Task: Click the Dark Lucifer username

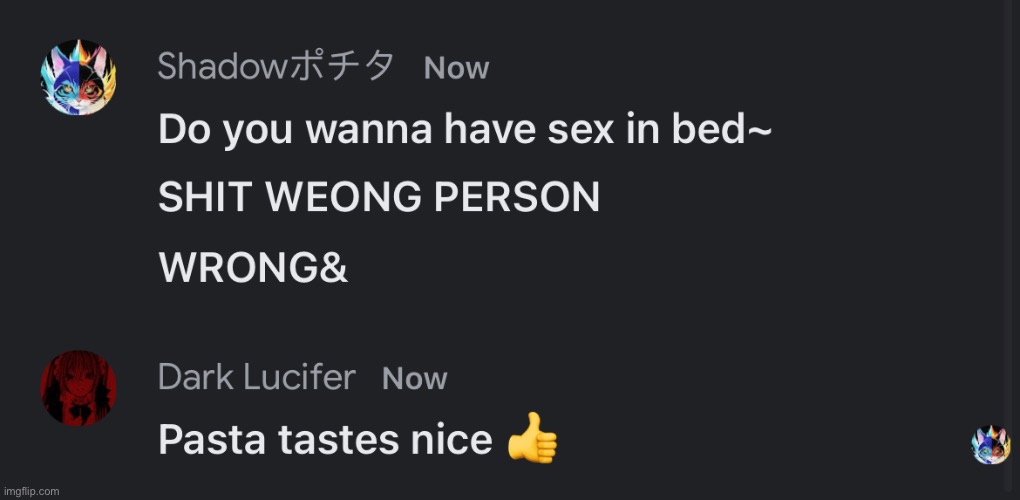Action: (x=256, y=377)
